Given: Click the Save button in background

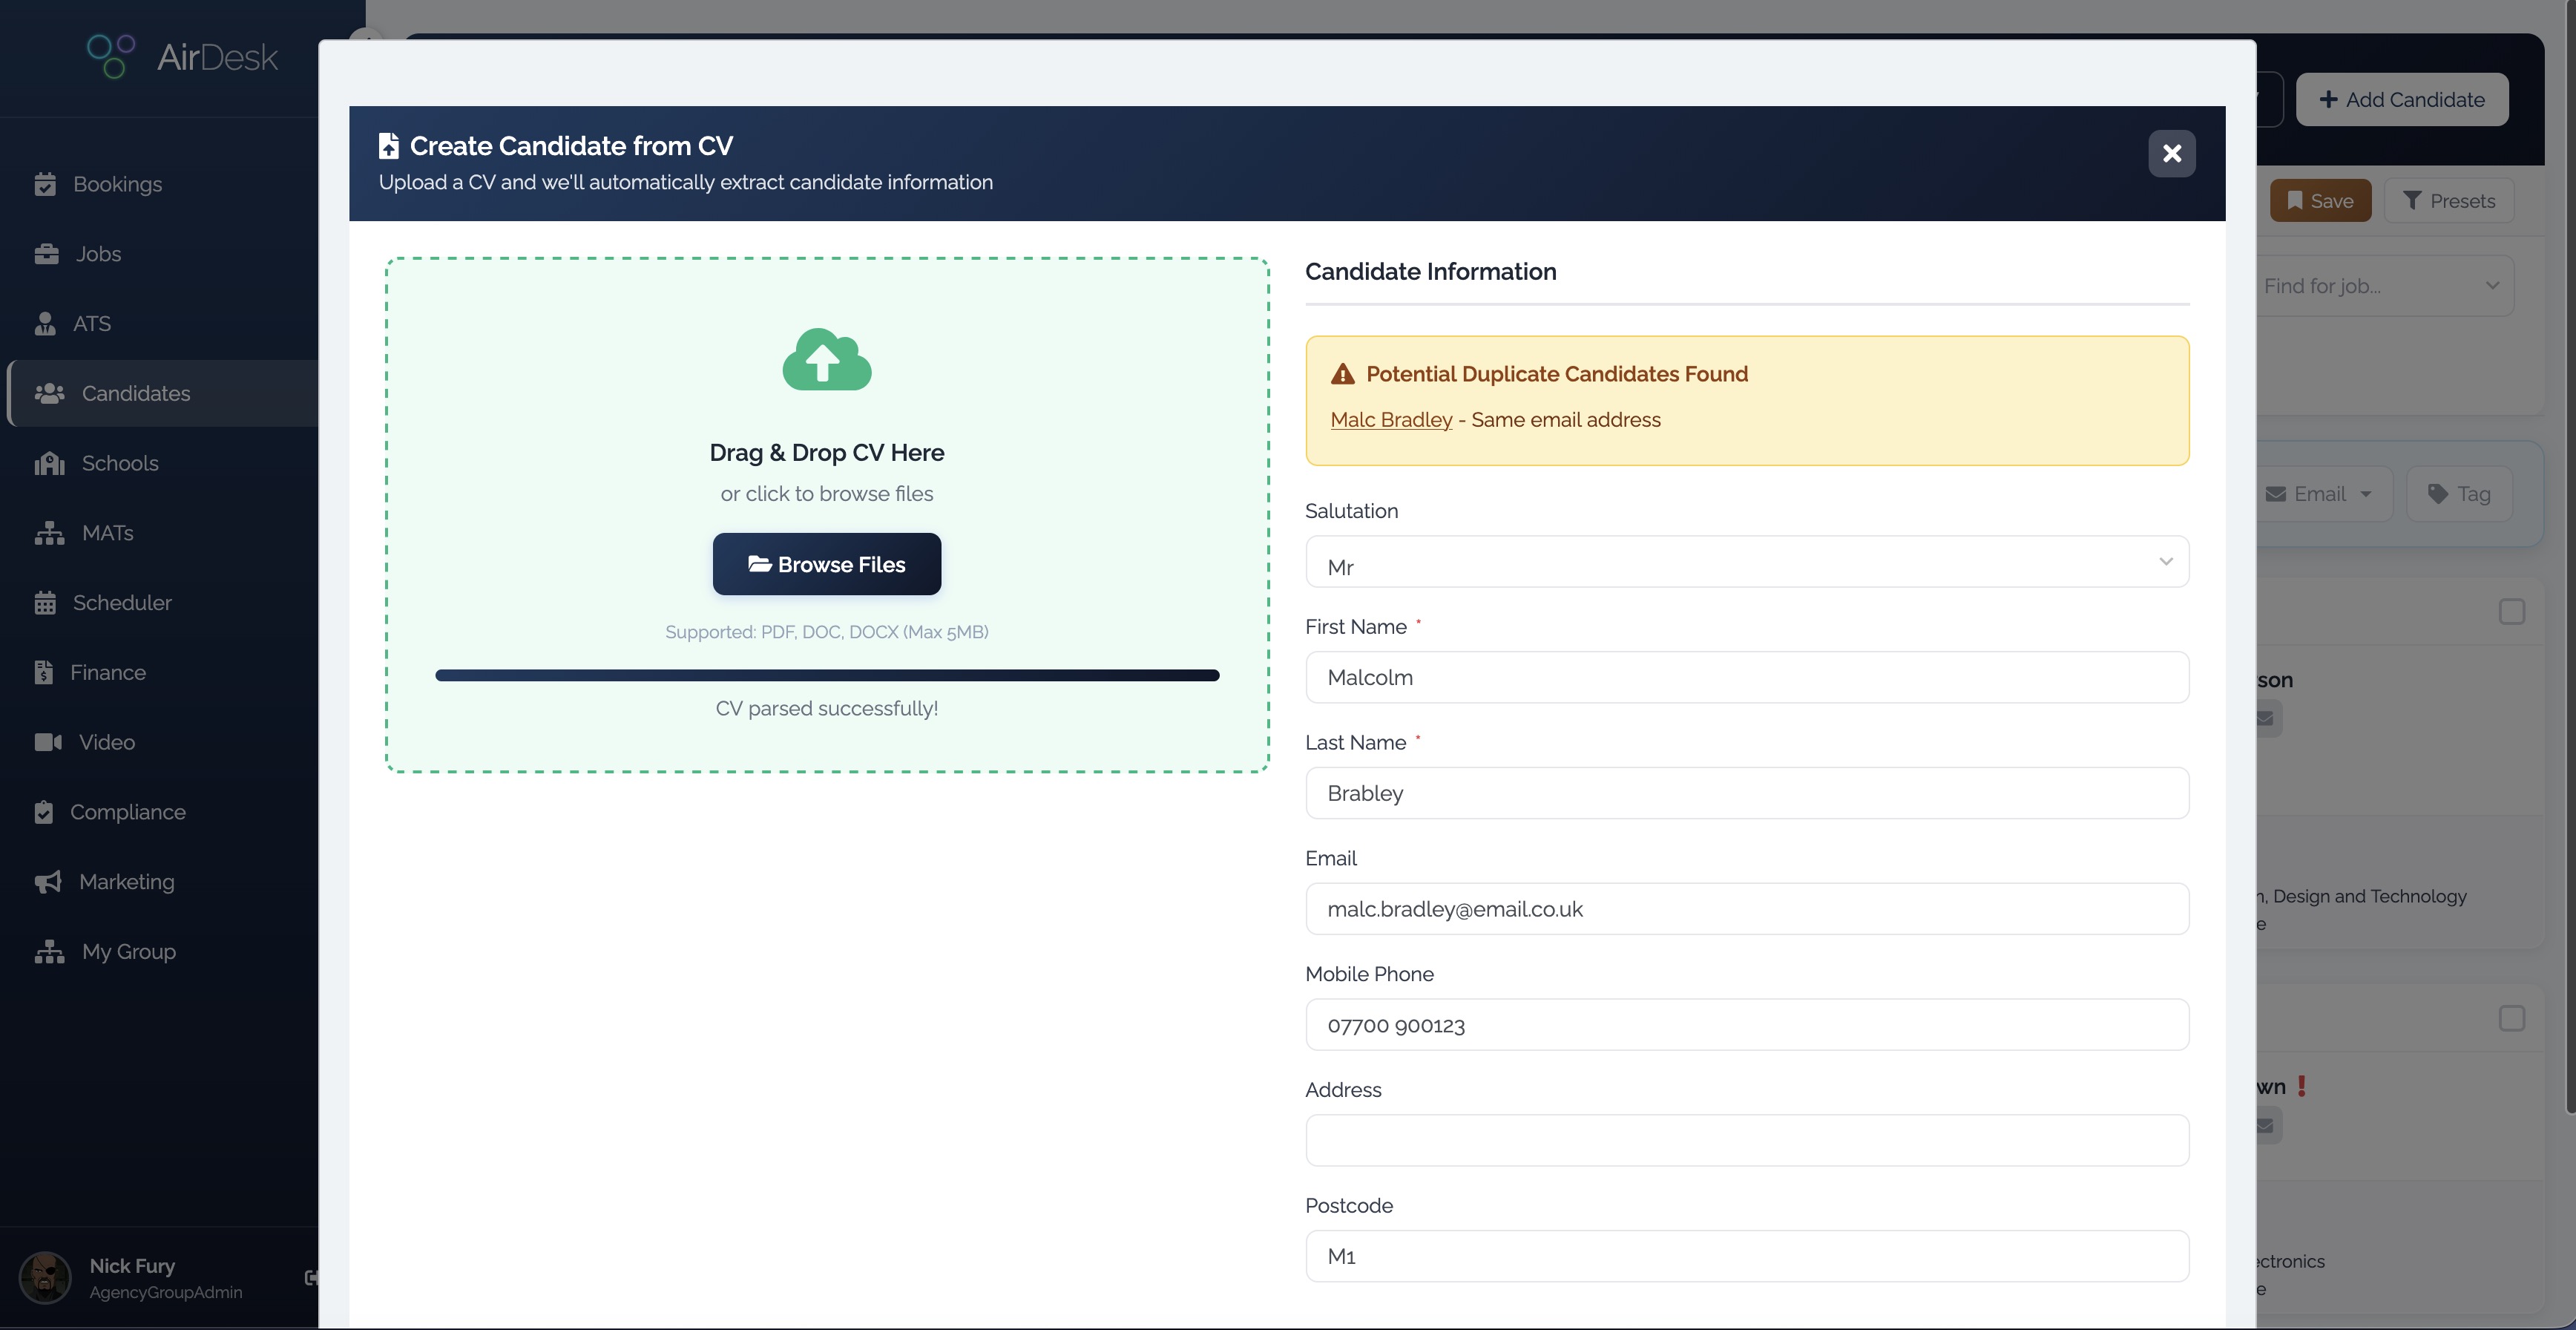Looking at the screenshot, I should coord(2320,201).
